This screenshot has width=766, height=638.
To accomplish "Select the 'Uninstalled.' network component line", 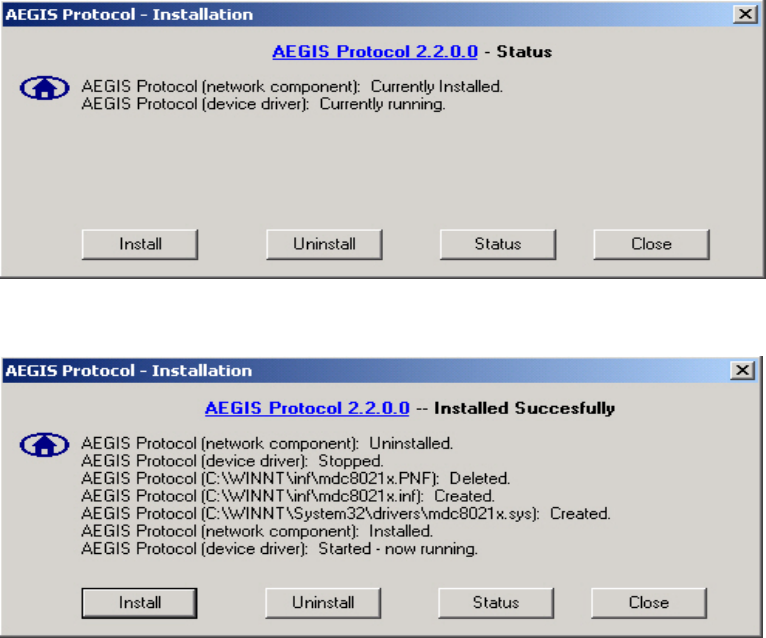I will coord(267,444).
